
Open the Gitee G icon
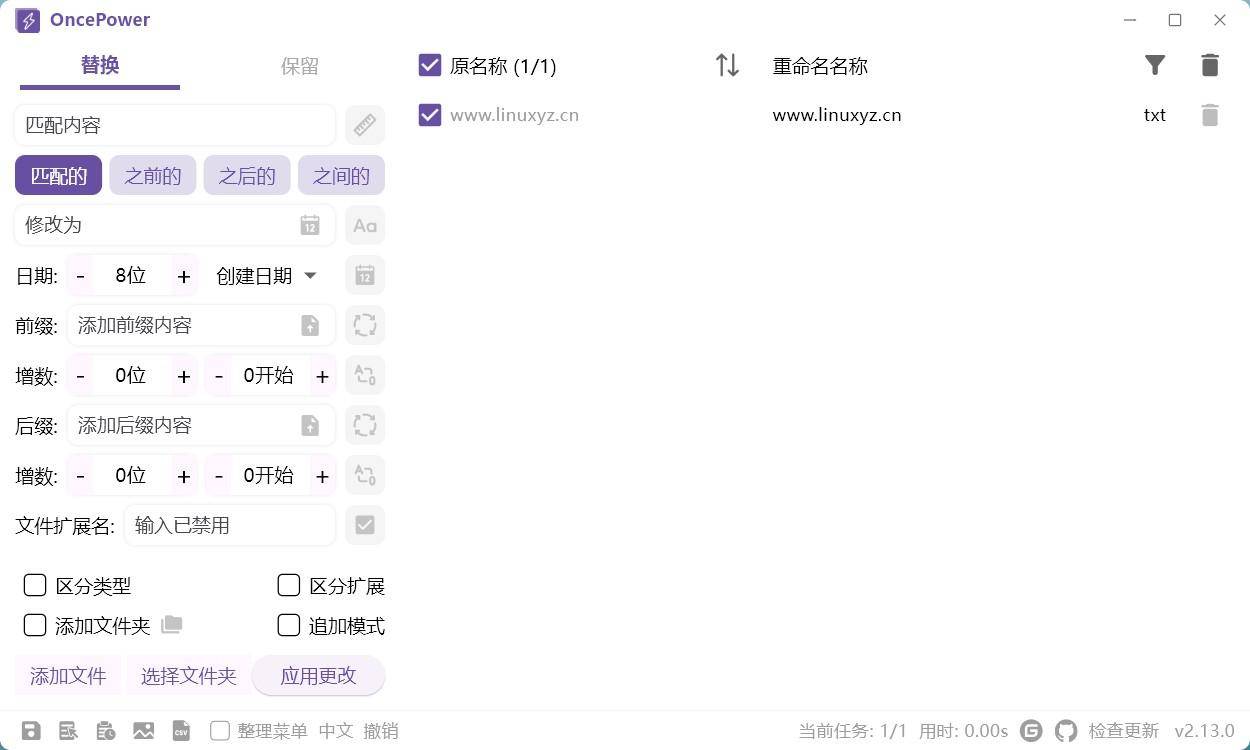point(1031,731)
